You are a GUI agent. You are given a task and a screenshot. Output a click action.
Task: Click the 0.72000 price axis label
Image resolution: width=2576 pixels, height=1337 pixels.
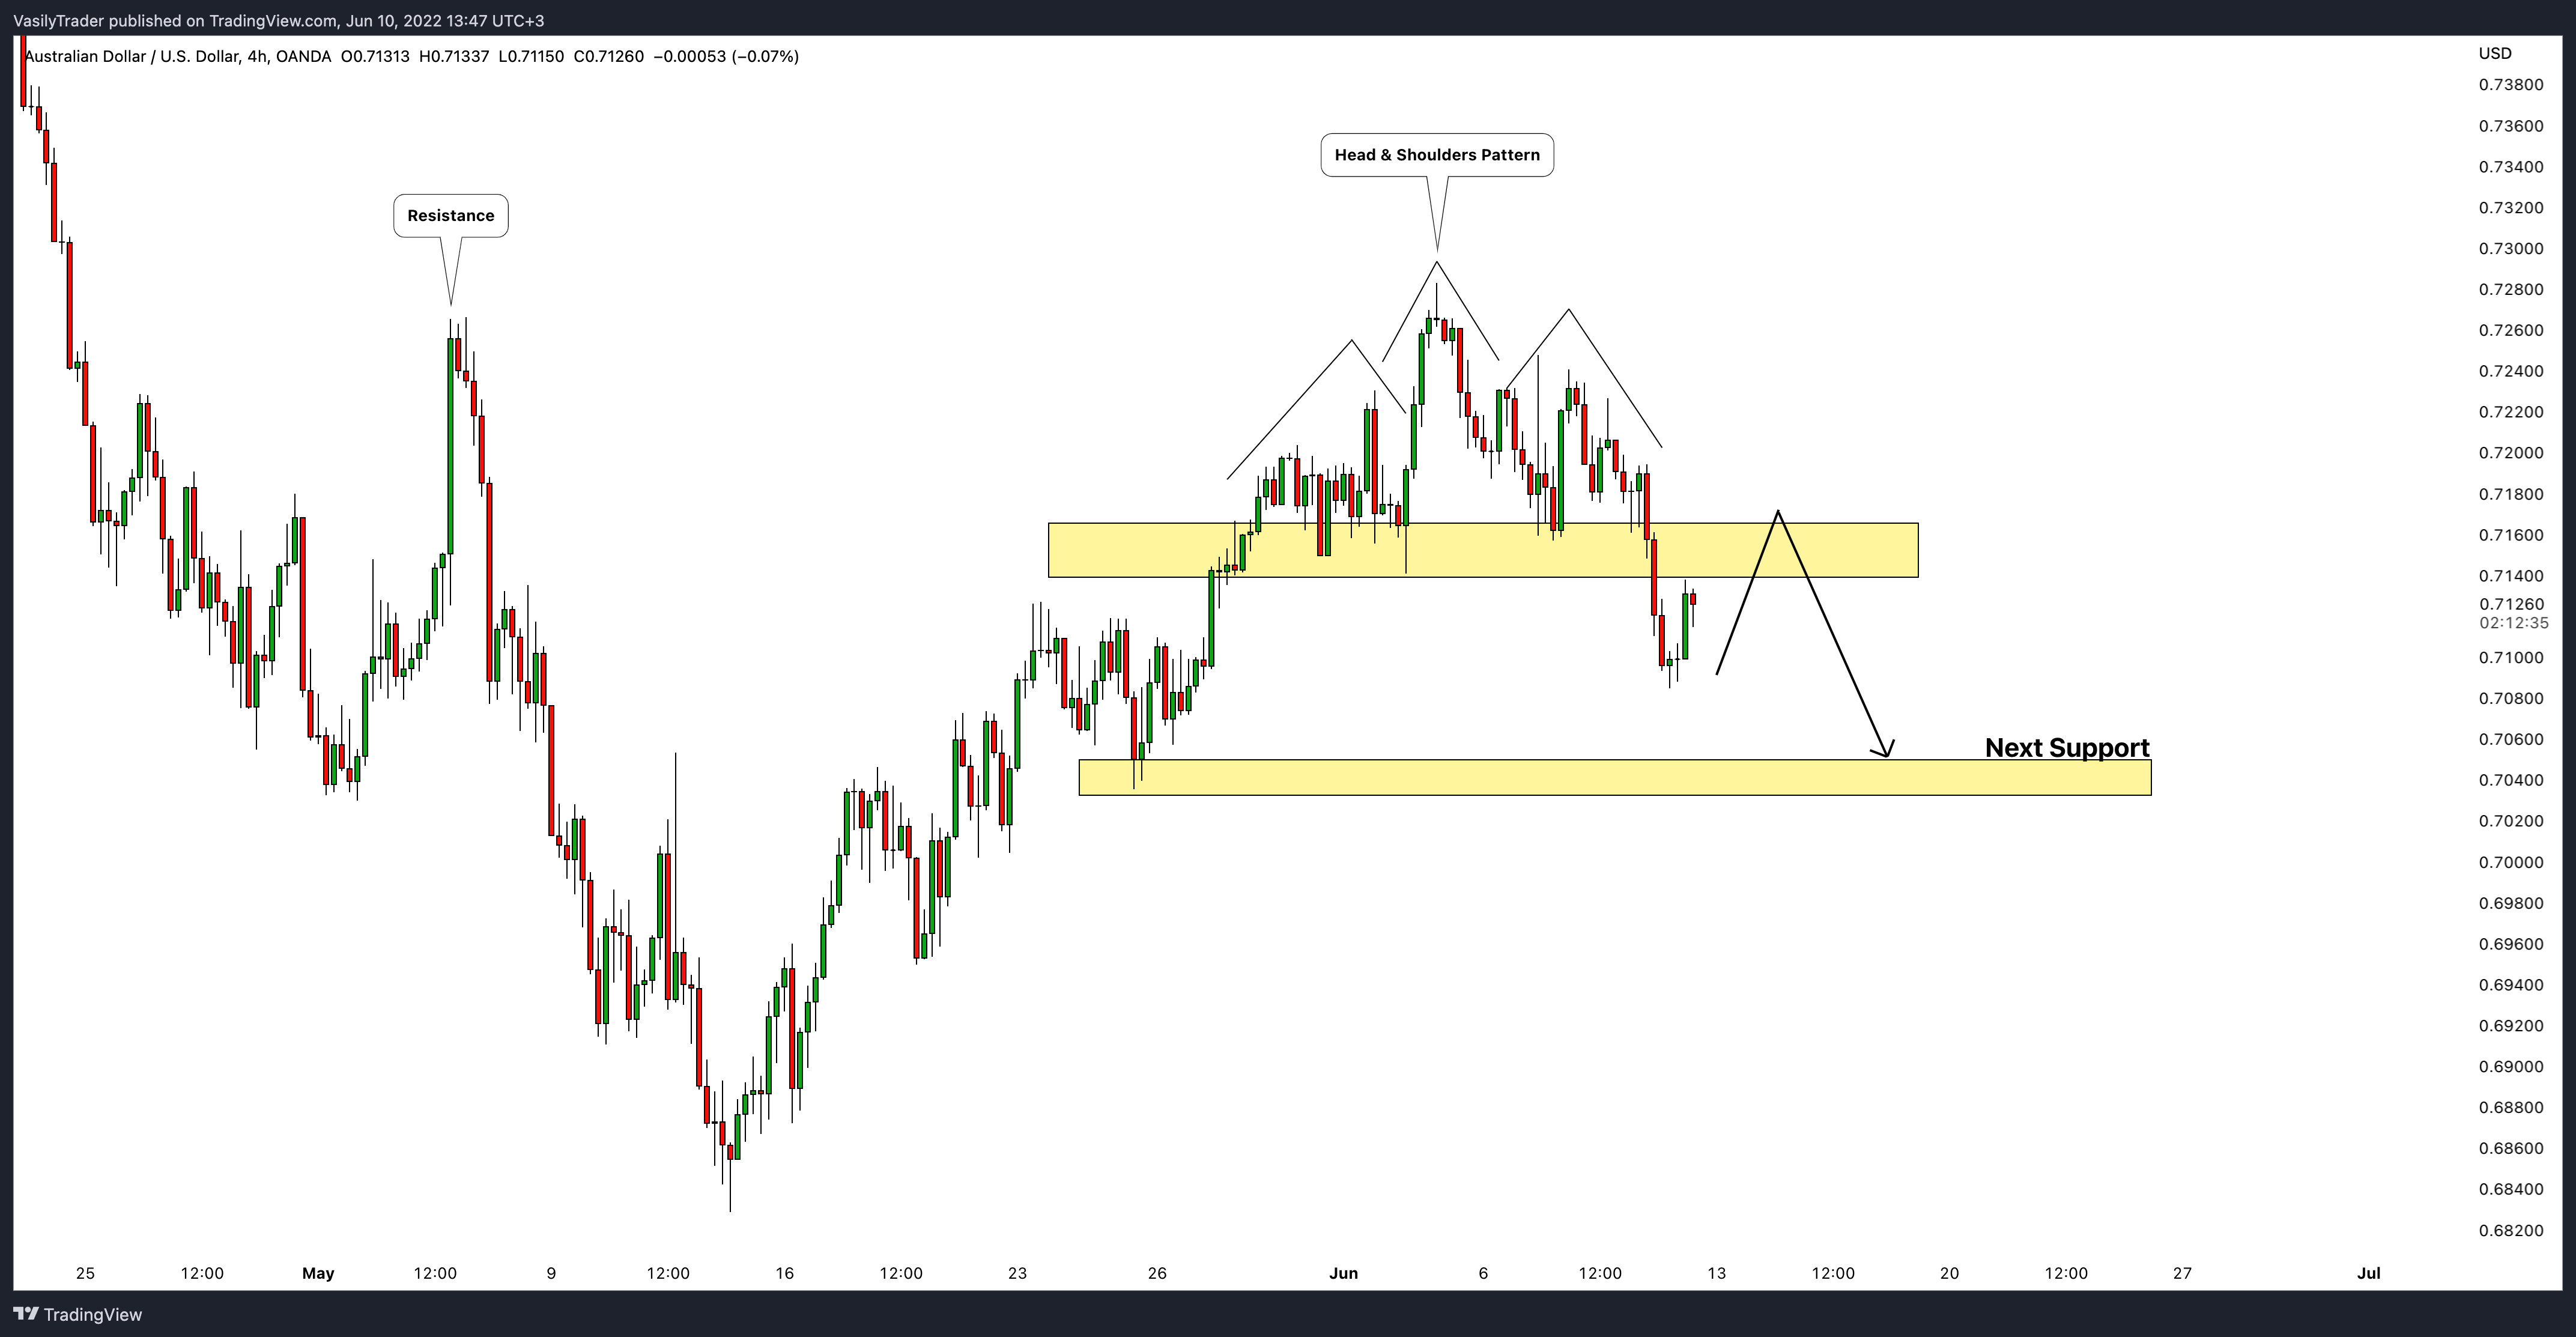(2511, 453)
